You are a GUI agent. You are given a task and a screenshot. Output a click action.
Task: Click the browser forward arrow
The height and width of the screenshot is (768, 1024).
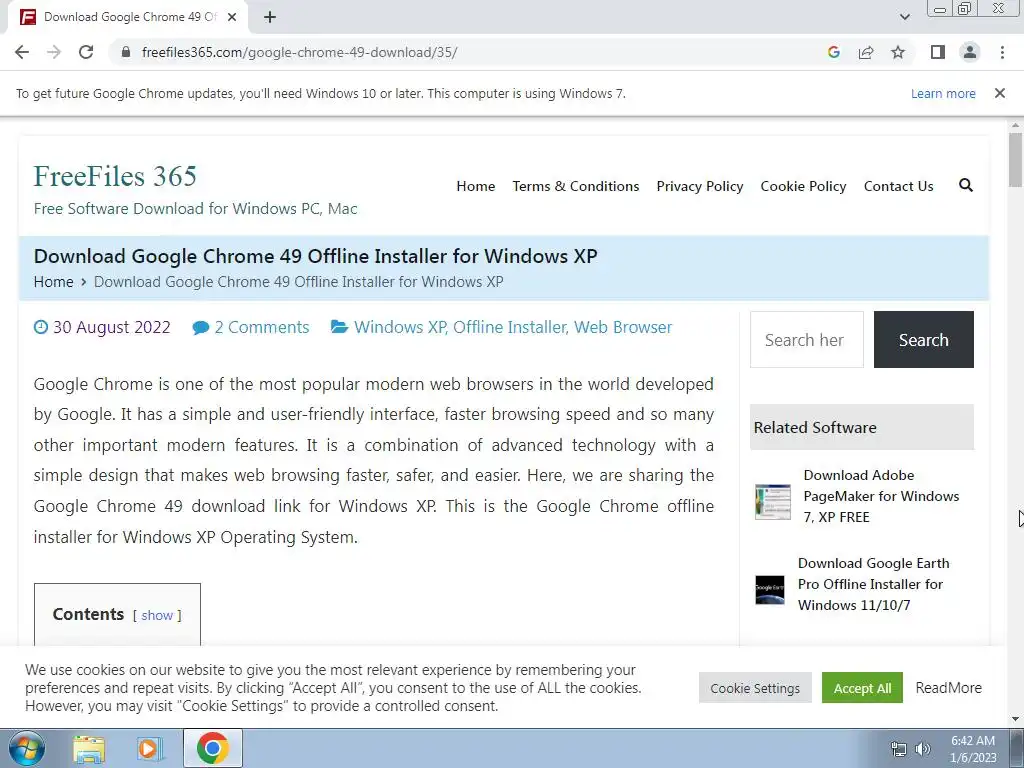(x=54, y=52)
